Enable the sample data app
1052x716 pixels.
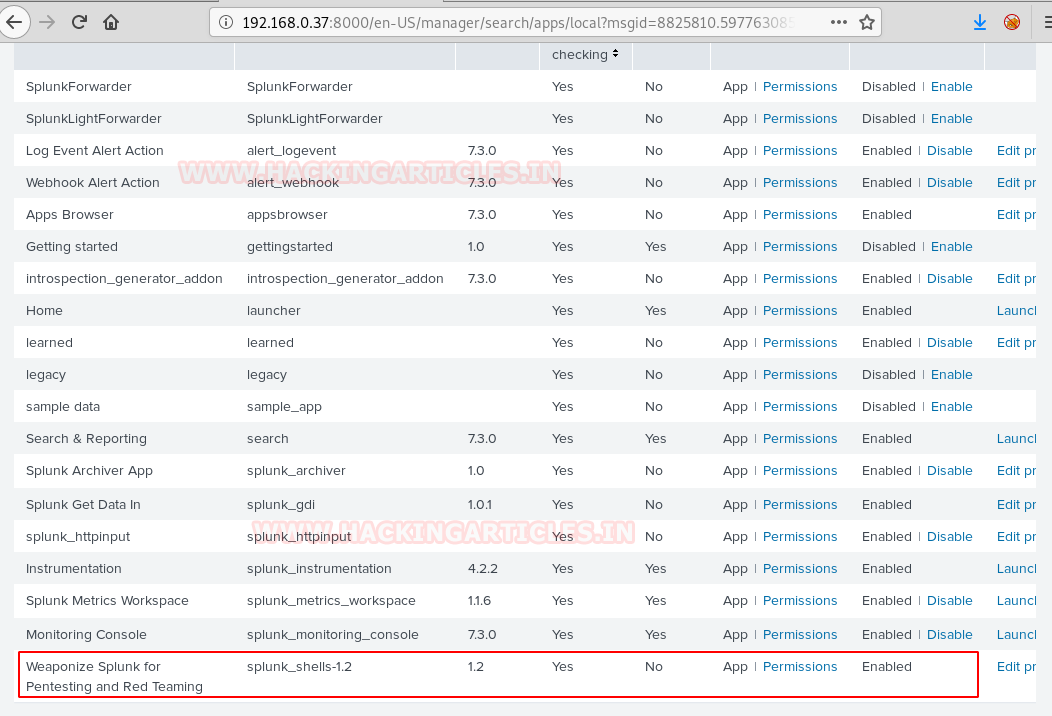coord(951,407)
